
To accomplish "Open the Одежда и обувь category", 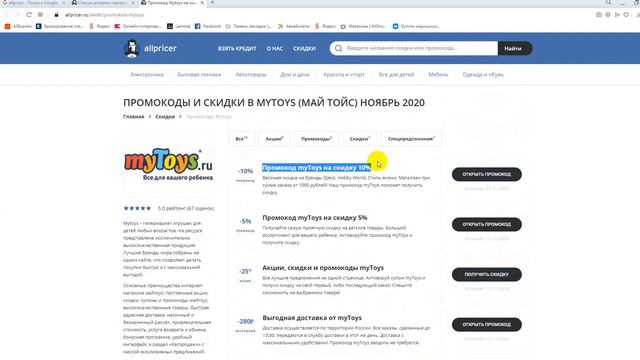I will point(483,75).
